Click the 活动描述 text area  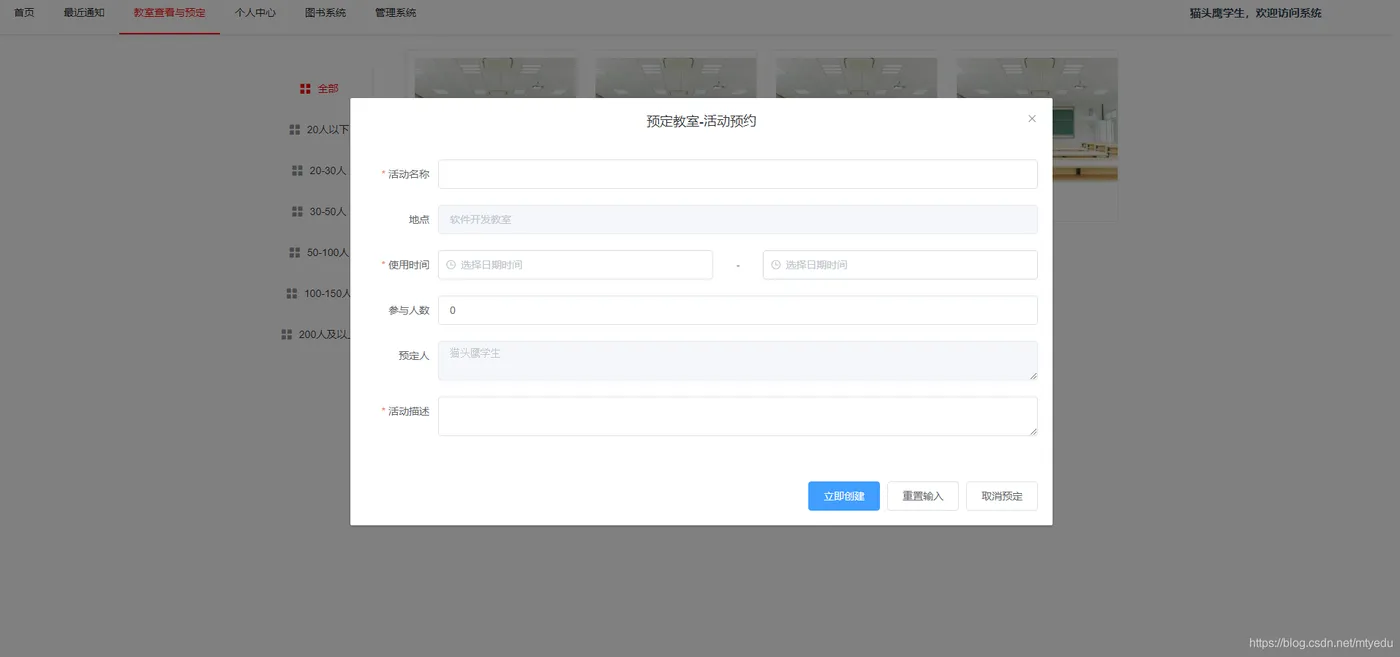tap(737, 416)
